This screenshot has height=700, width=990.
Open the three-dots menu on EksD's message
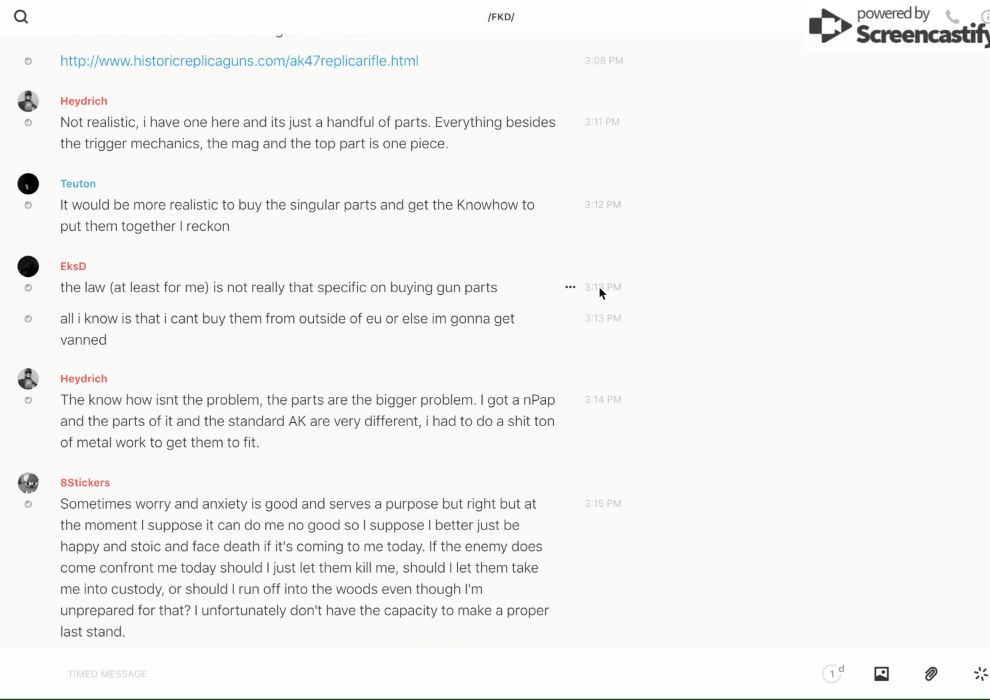pyautogui.click(x=570, y=287)
